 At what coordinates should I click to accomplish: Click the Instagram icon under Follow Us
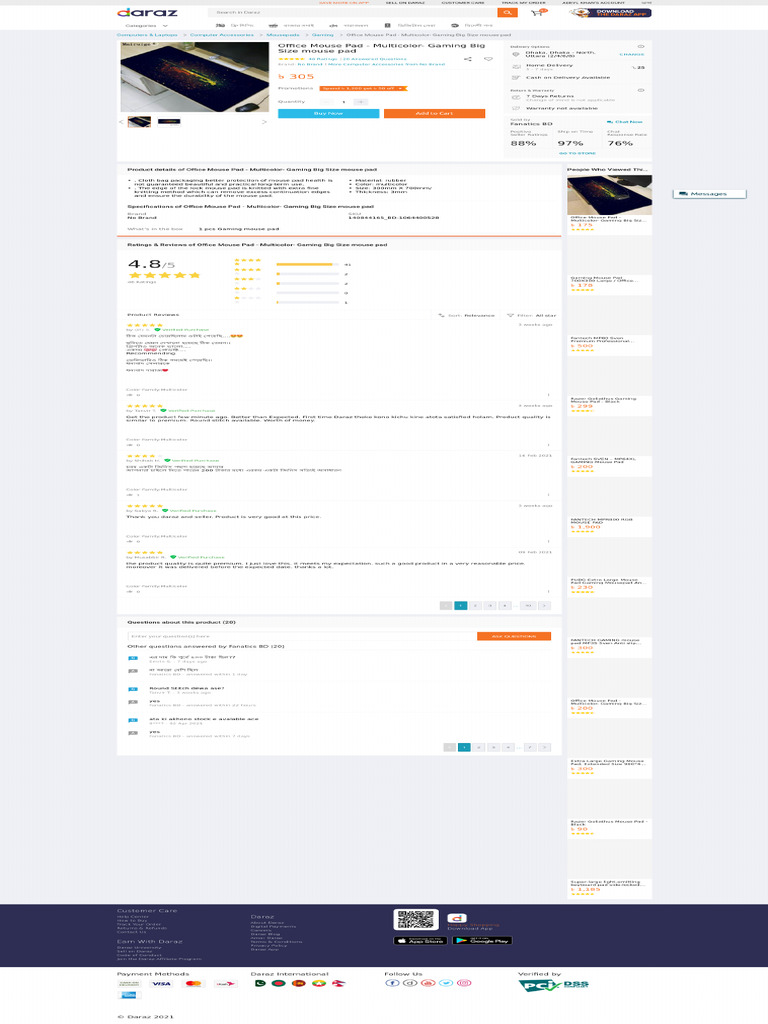(464, 983)
